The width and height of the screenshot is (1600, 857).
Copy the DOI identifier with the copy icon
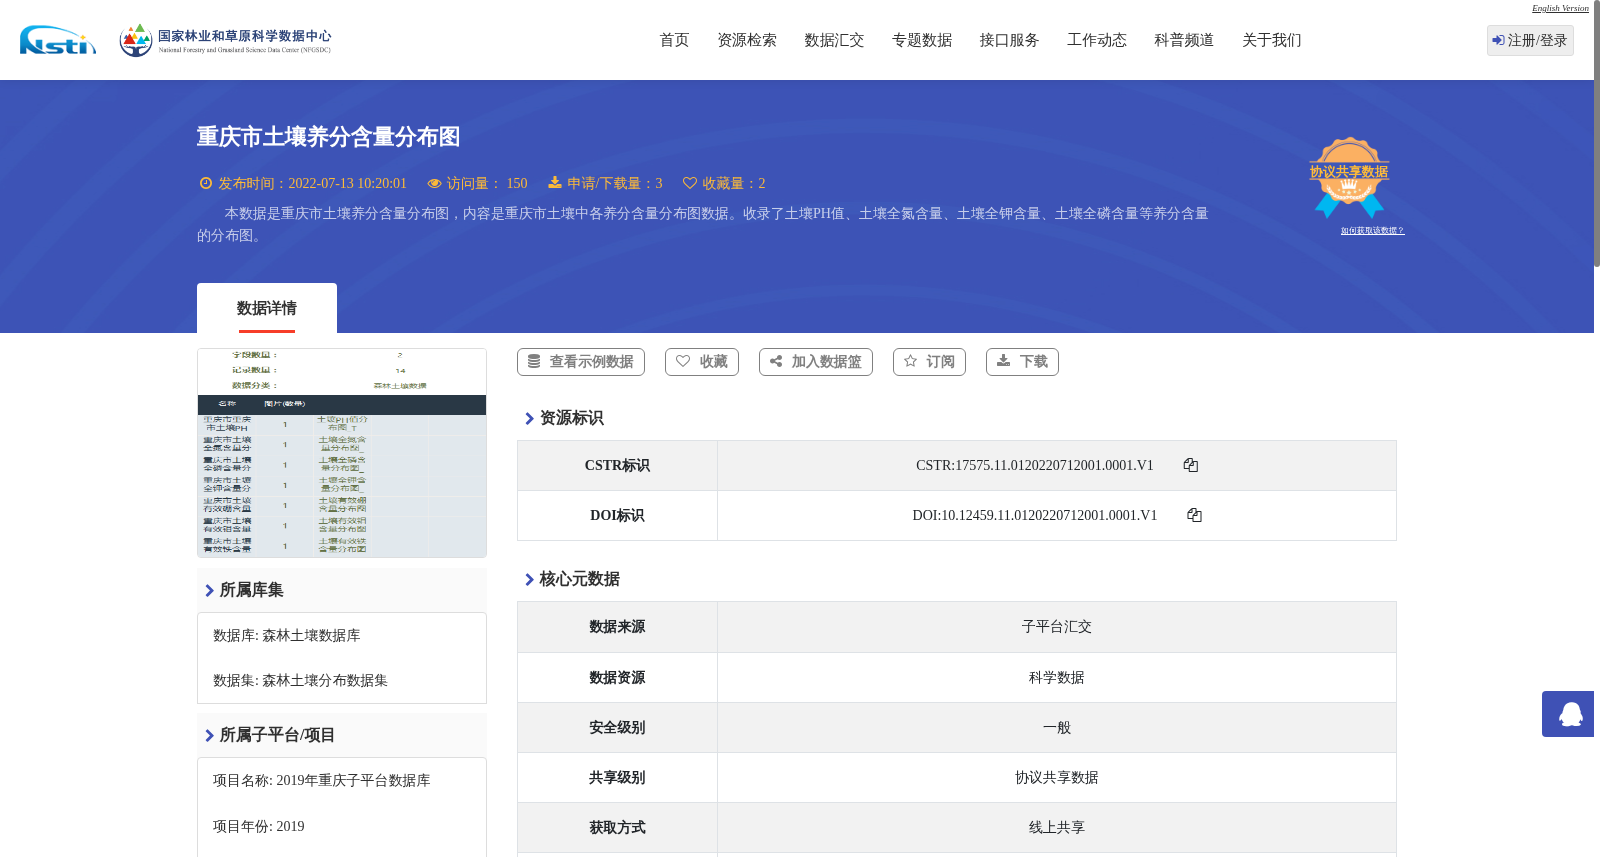[1194, 515]
